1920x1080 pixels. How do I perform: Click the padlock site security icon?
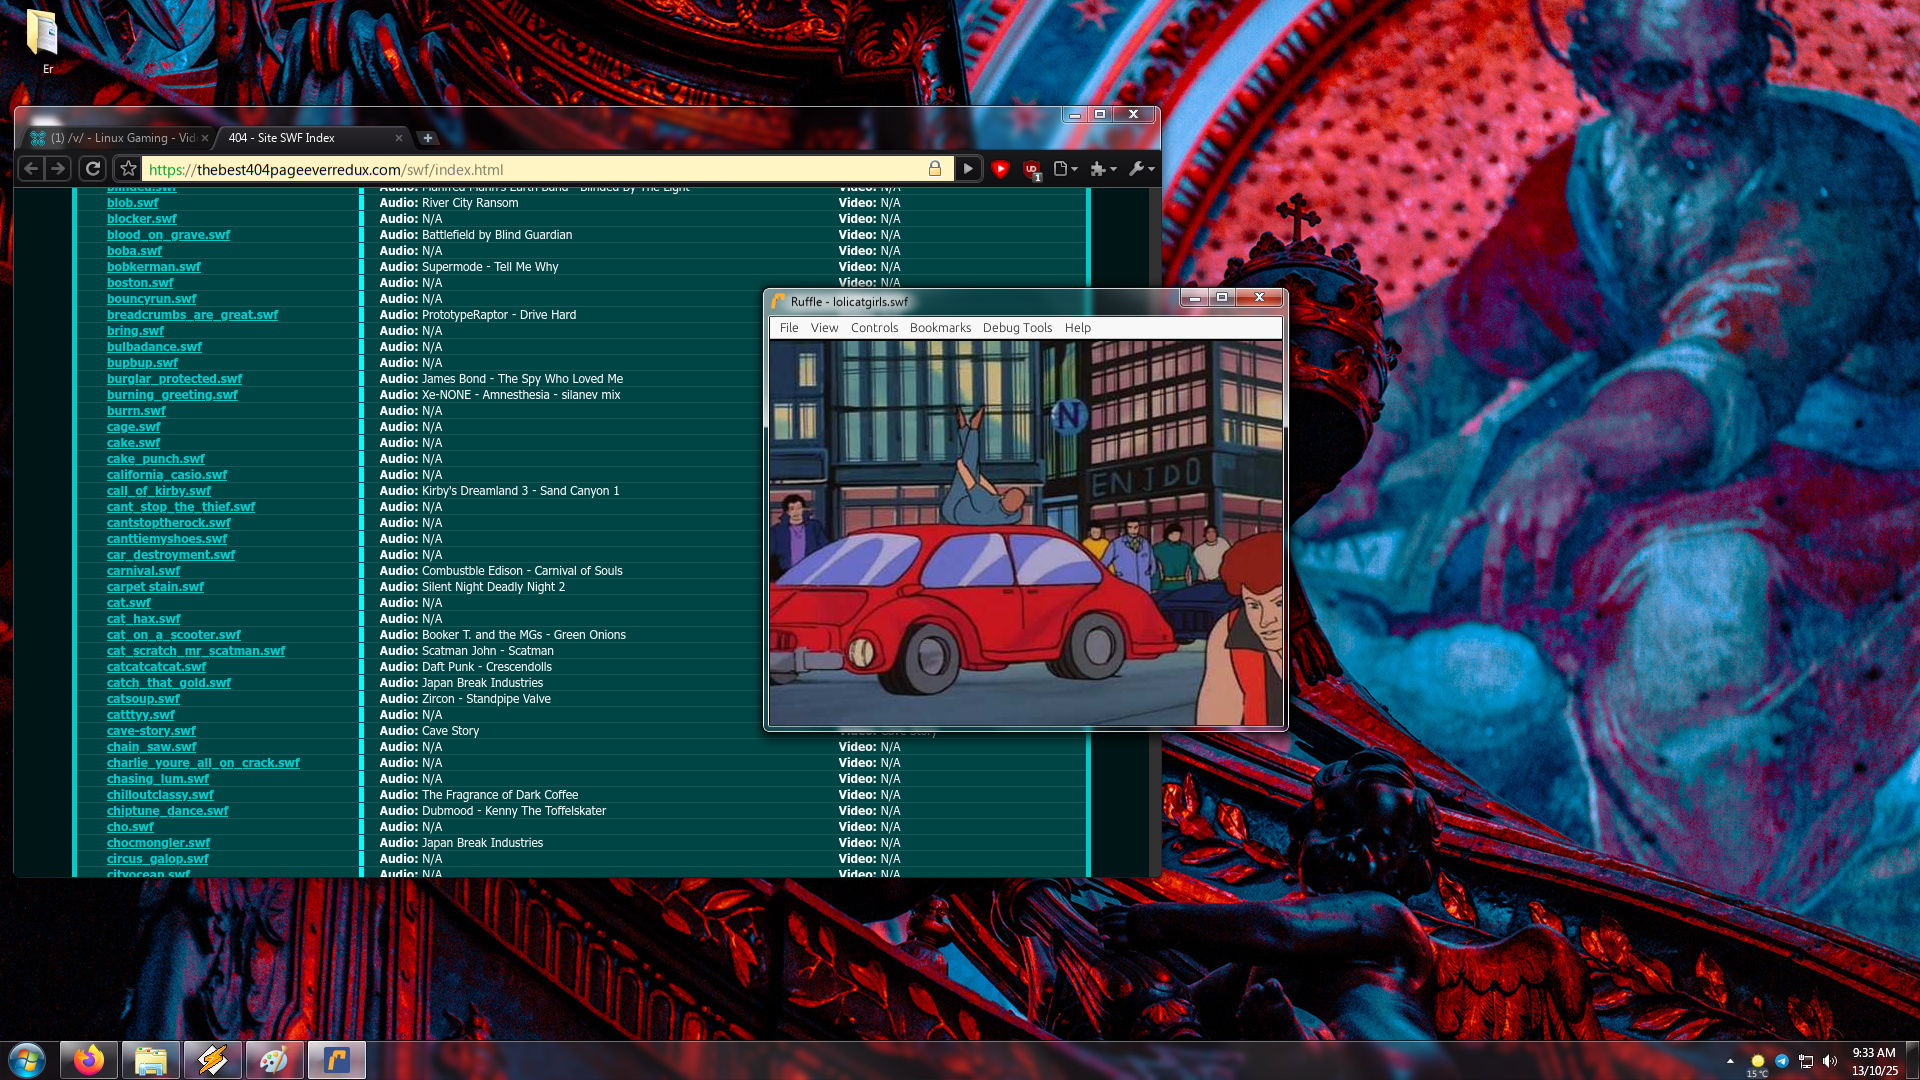click(935, 169)
